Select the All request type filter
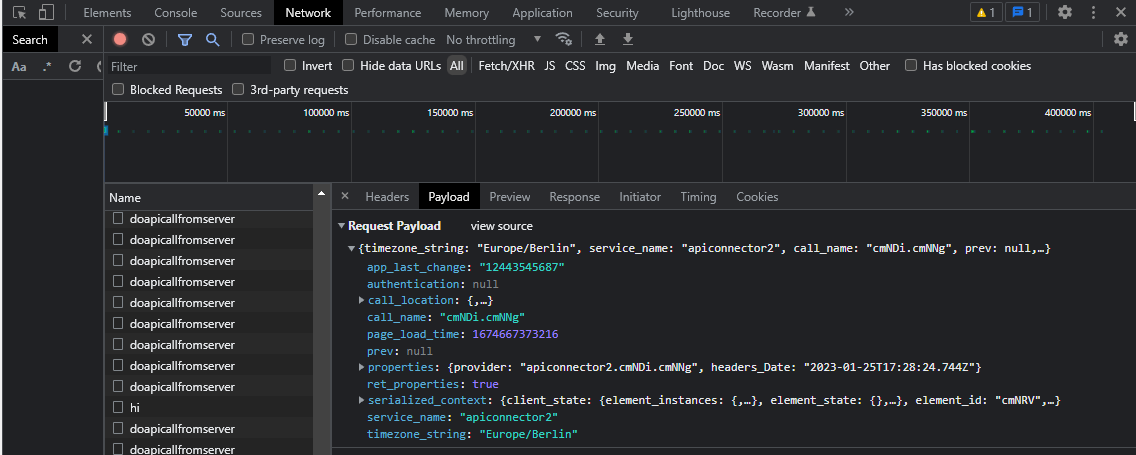This screenshot has width=1136, height=455. (456, 65)
